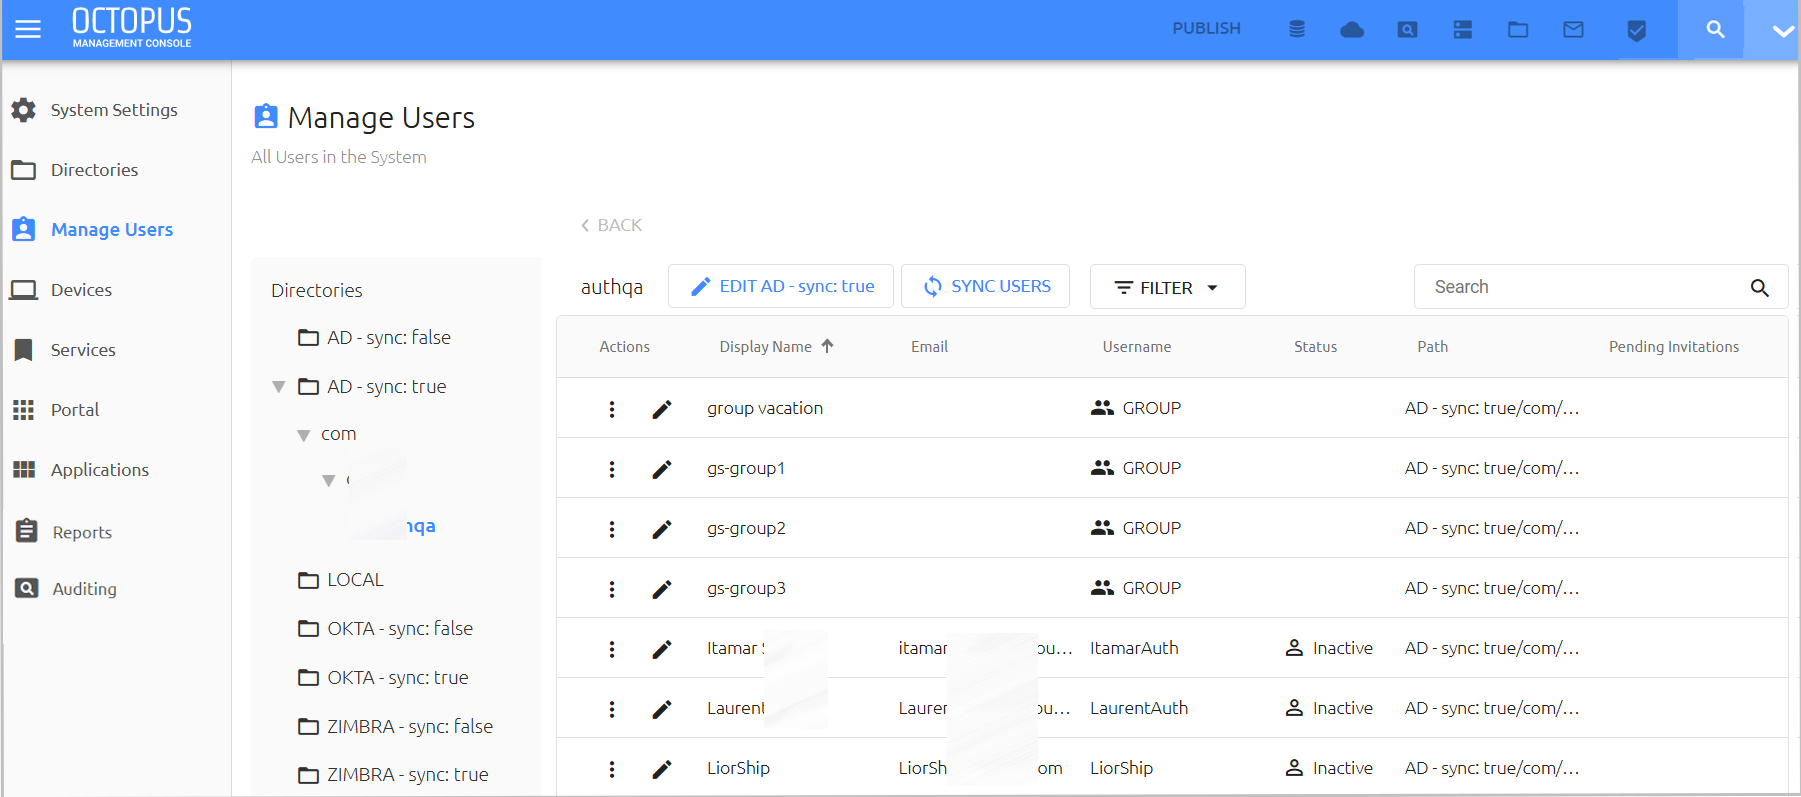Click the 'gs-group3' display name

pyautogui.click(x=746, y=588)
